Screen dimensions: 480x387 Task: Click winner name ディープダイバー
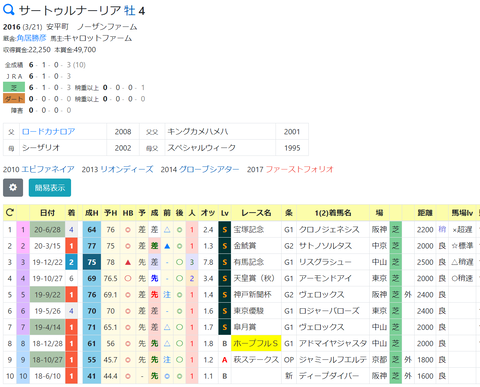(x=329, y=376)
